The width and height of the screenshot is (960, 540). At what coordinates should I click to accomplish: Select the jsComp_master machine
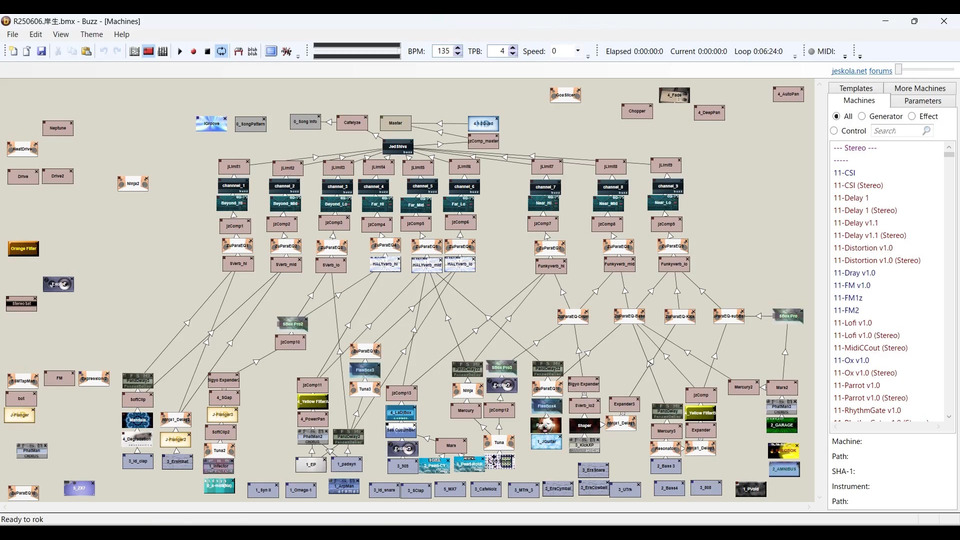click(483, 141)
